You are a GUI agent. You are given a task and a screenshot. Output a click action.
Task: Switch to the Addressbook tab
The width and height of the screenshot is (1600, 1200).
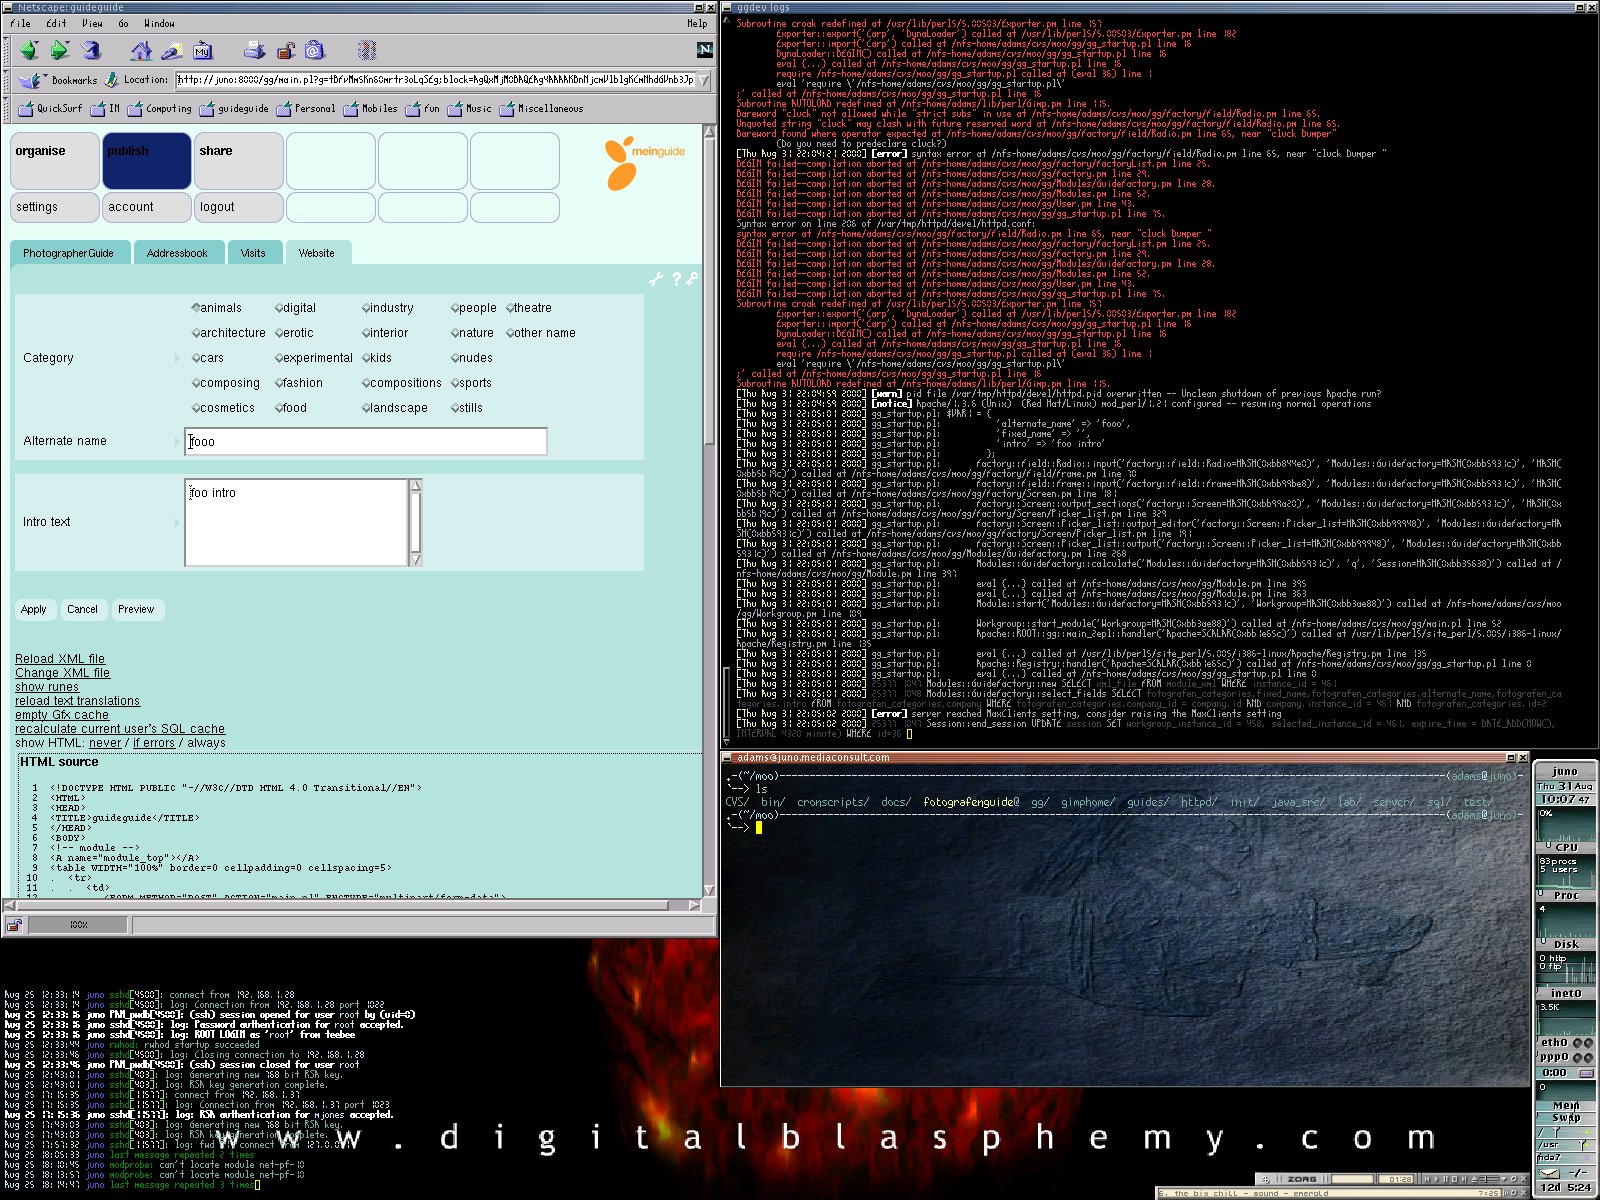click(x=177, y=253)
